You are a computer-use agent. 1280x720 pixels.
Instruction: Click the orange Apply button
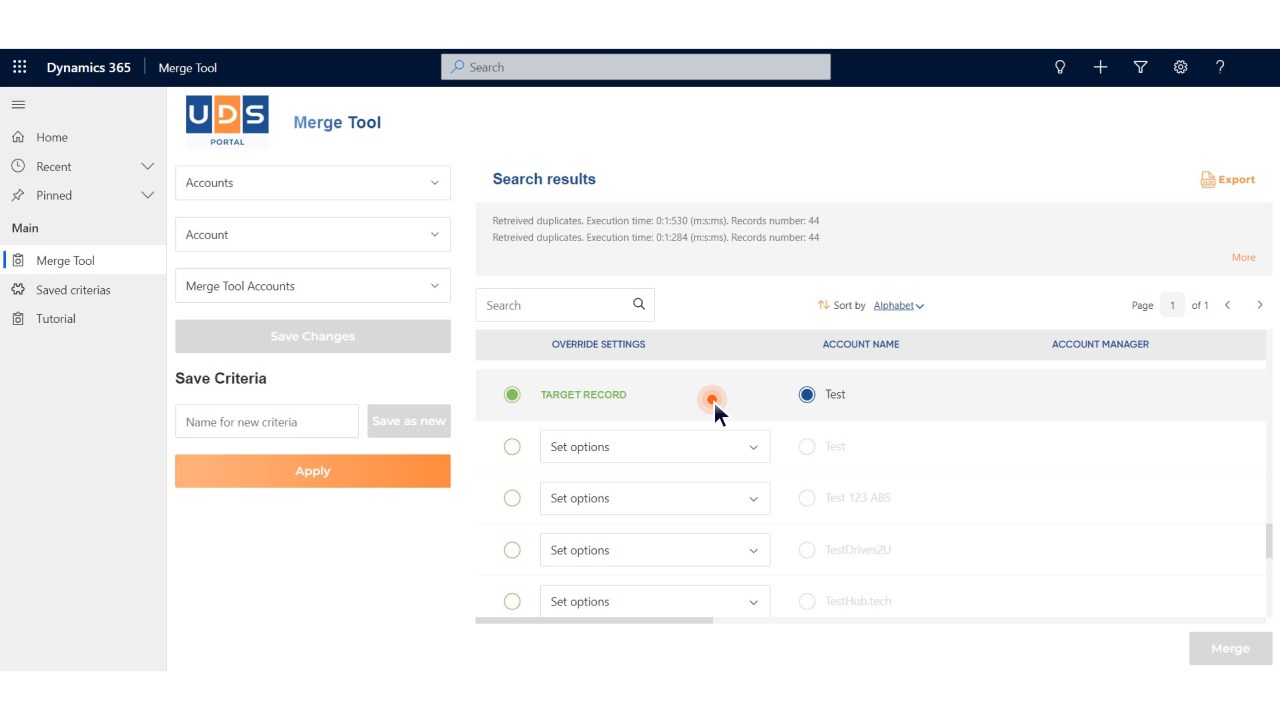(x=313, y=471)
